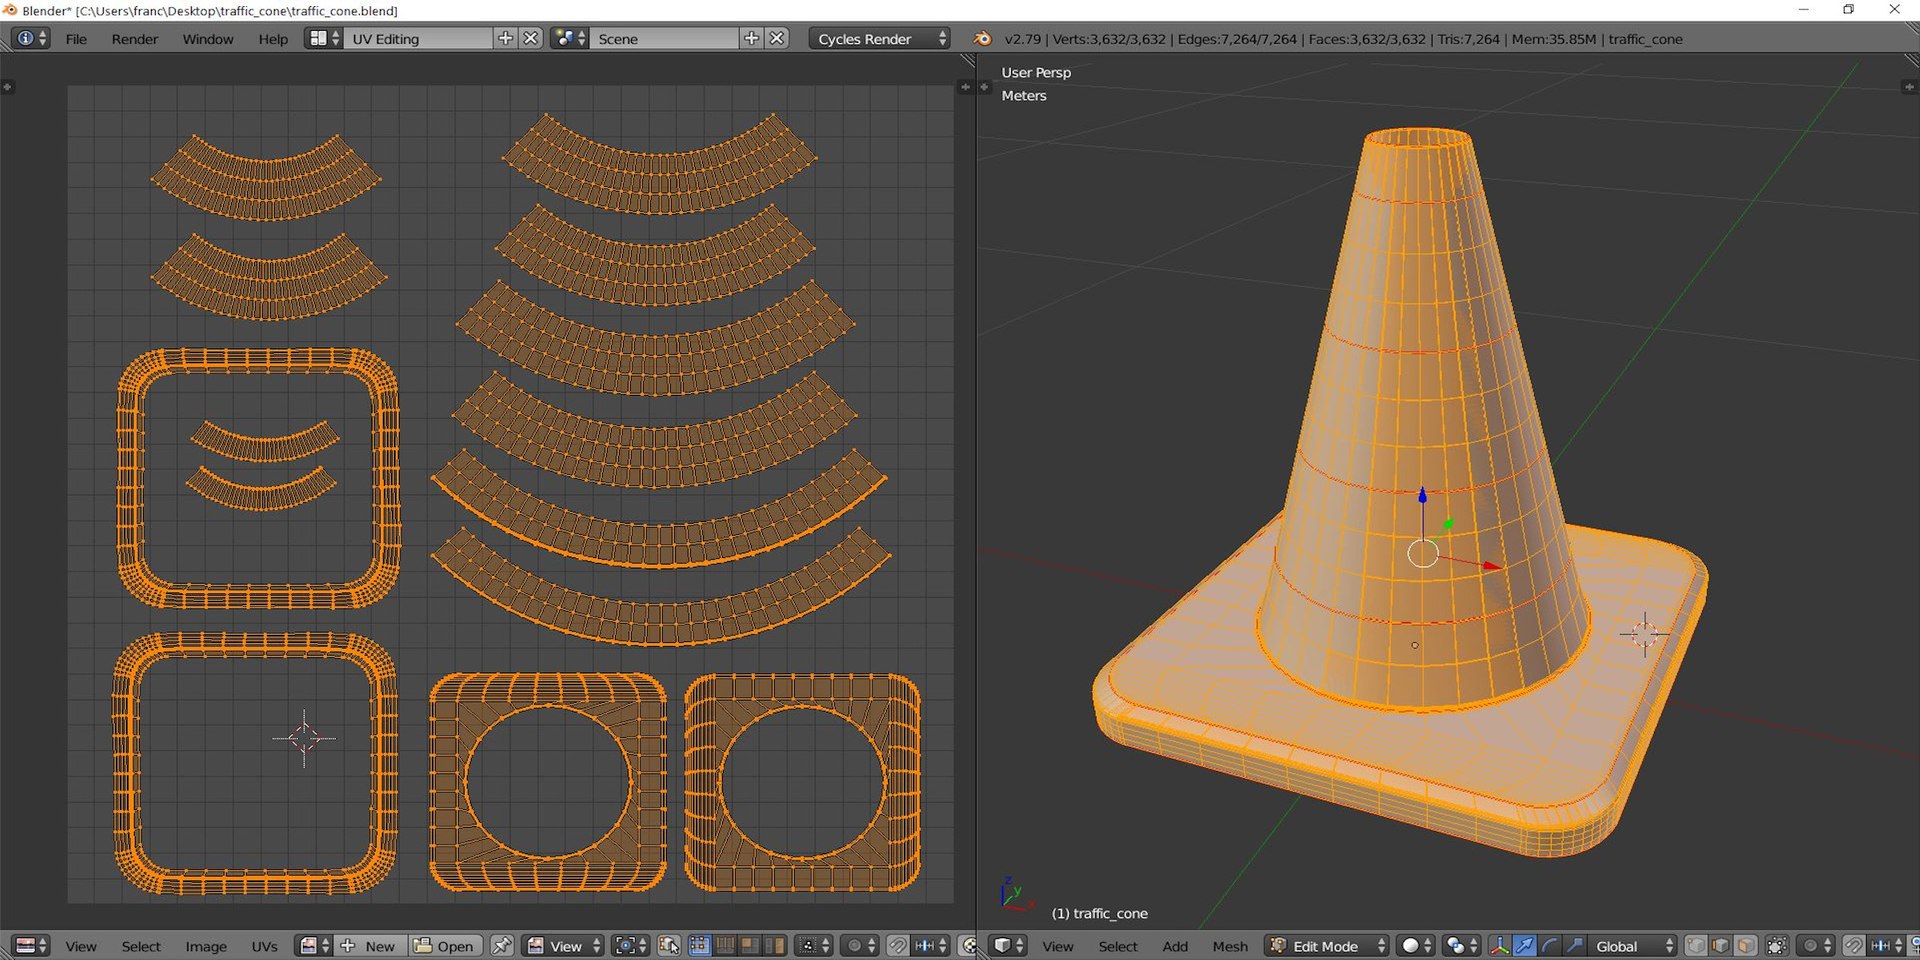Enable the scale manipulator

[x=1574, y=945]
